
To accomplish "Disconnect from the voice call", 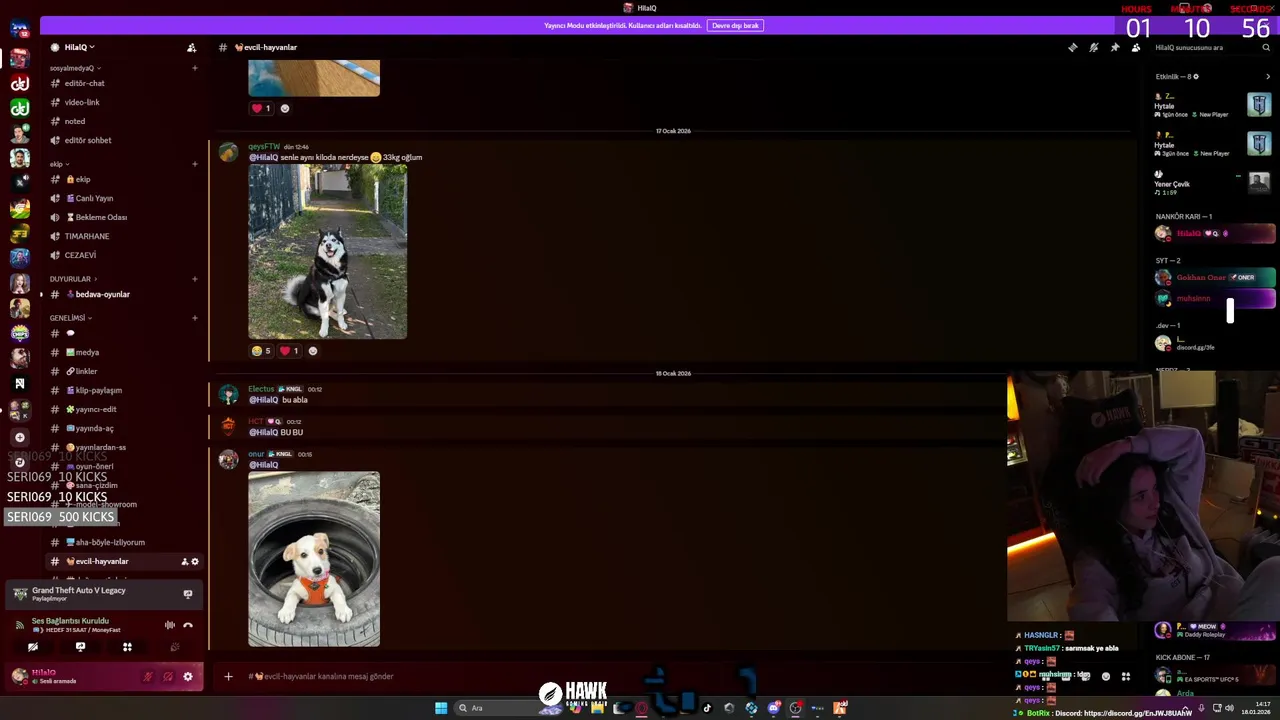I will 187,625.
